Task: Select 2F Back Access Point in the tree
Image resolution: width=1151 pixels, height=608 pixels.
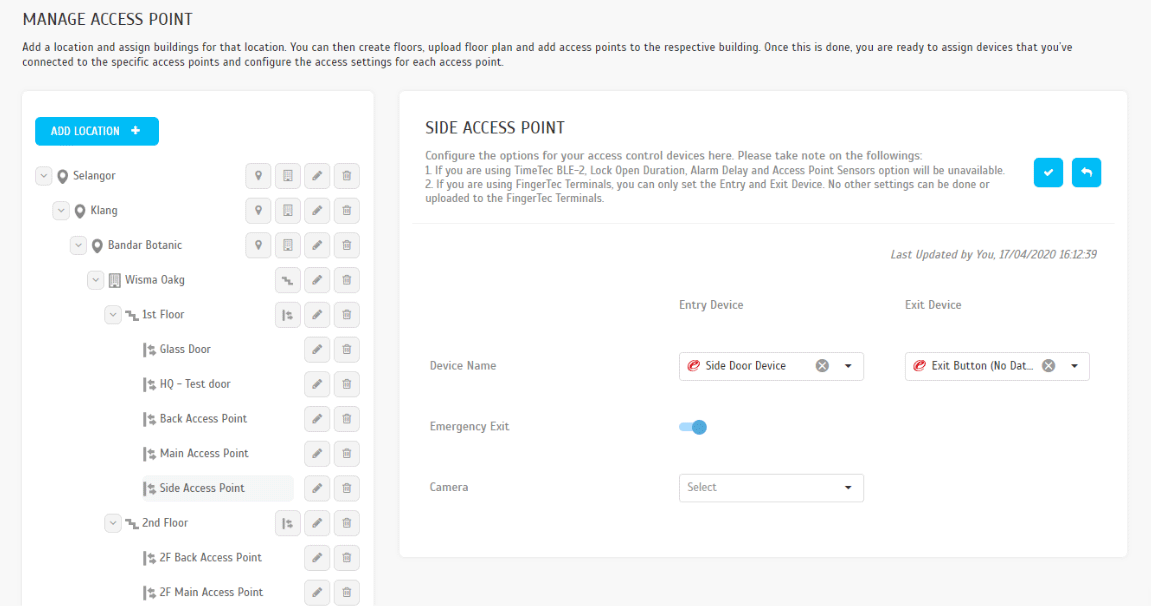Action: coord(211,557)
